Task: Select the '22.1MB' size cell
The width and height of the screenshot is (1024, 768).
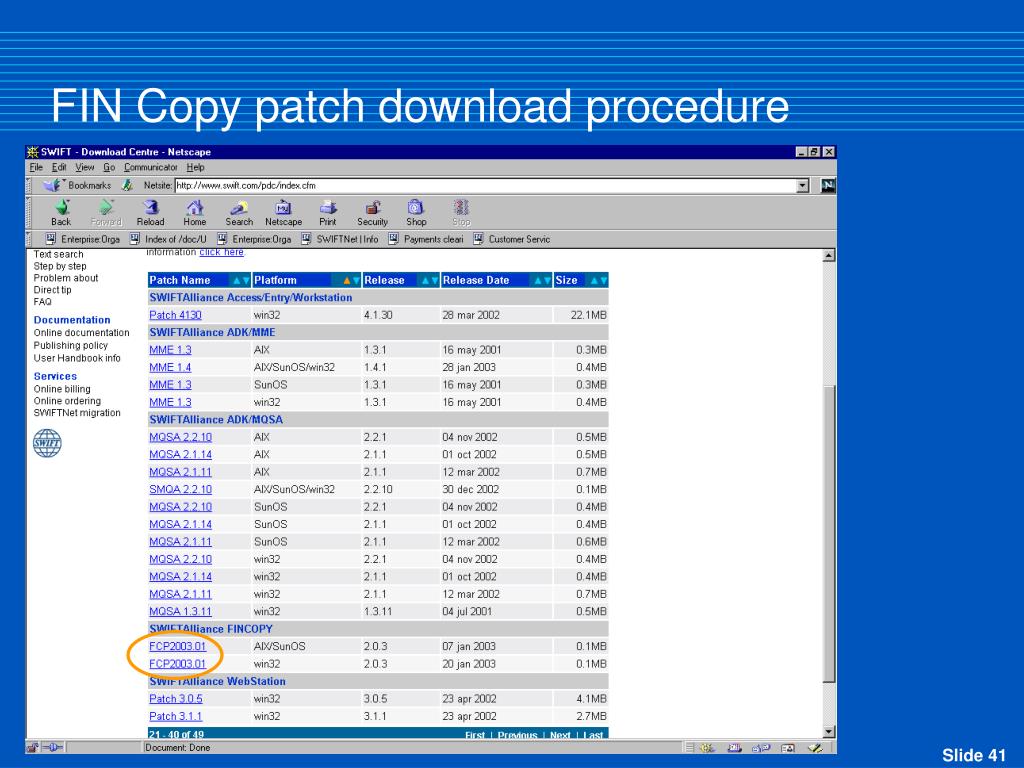Action: coord(581,315)
